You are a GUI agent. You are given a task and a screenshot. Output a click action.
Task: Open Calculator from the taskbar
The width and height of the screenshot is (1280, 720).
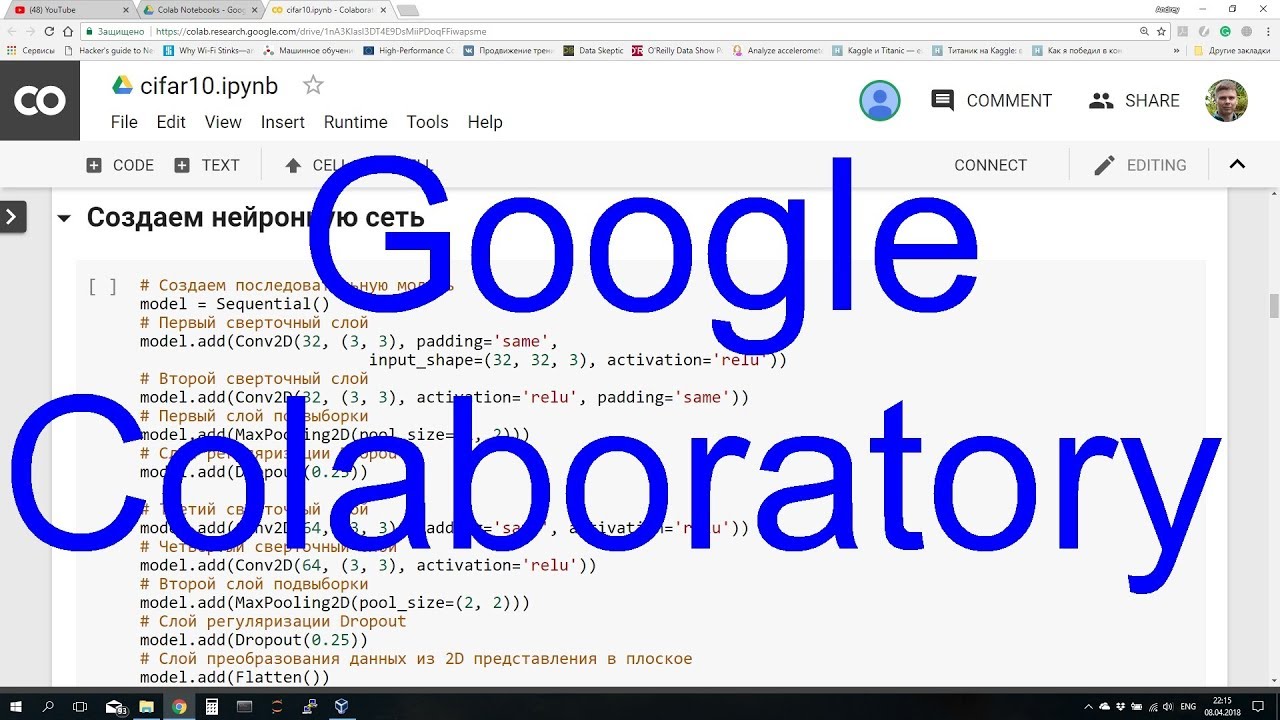click(211, 706)
